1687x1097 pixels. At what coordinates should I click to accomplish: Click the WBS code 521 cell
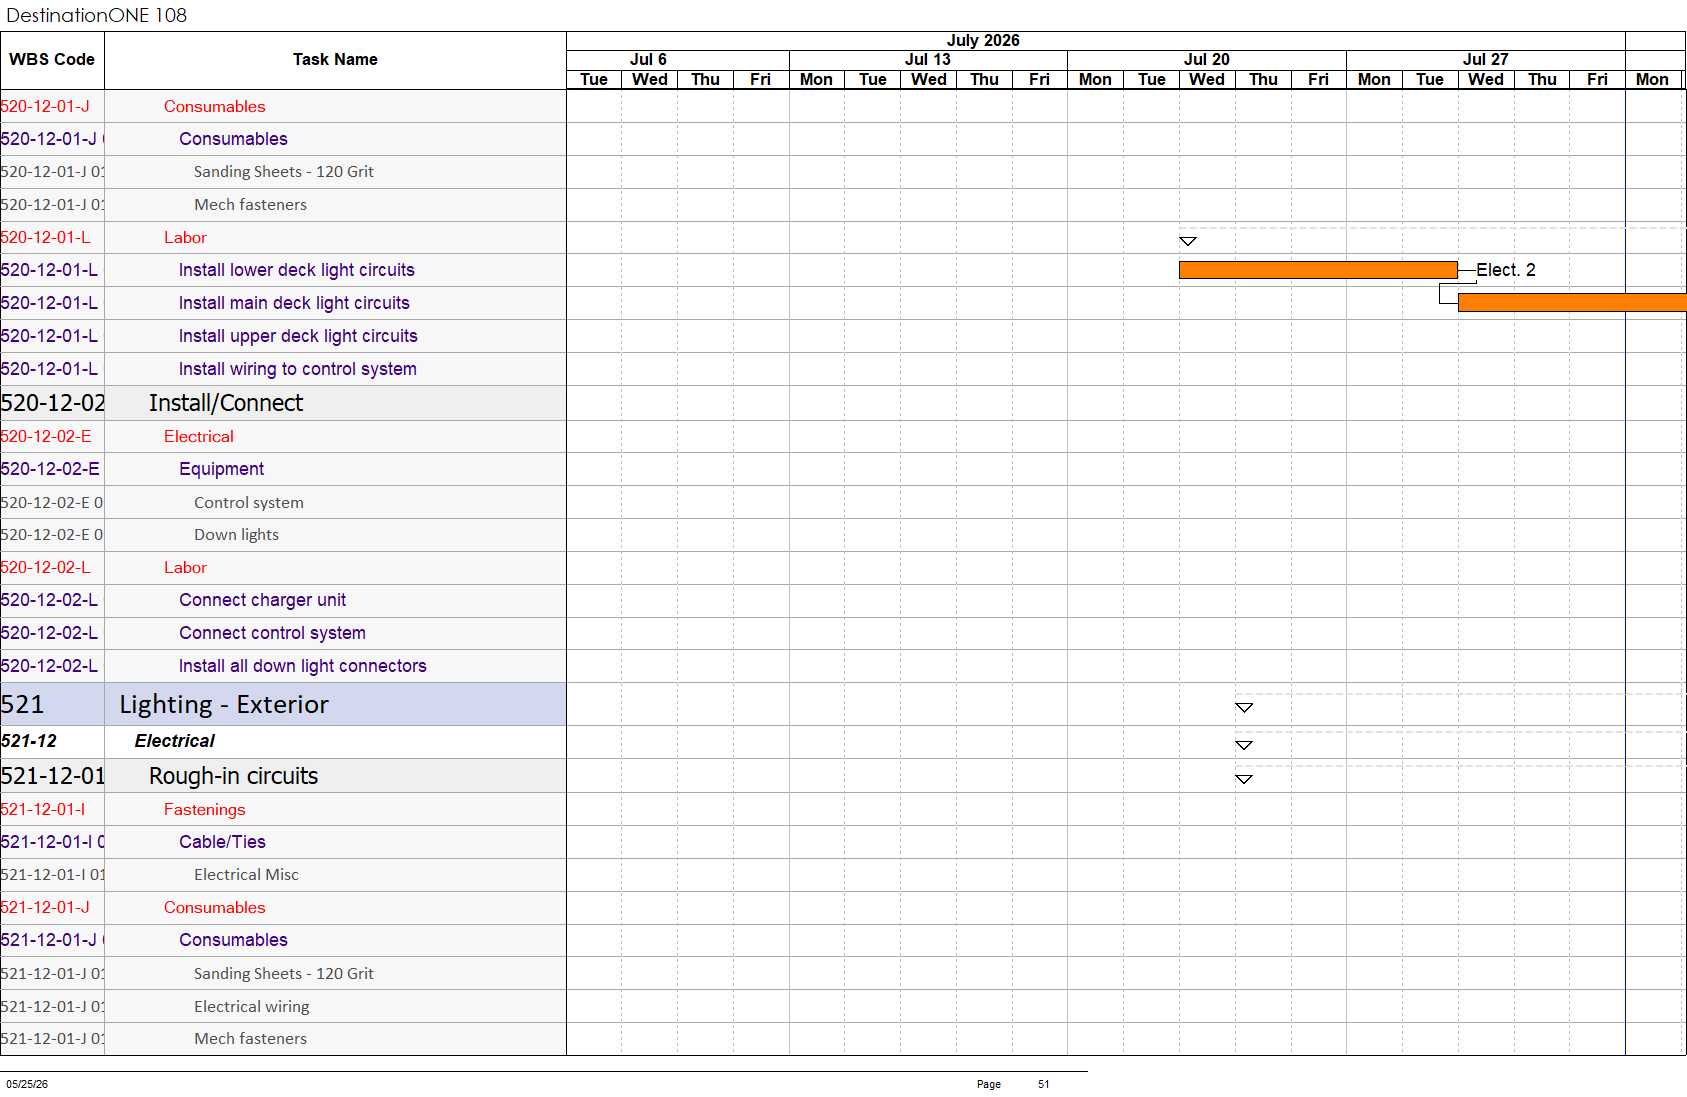pyautogui.click(x=52, y=705)
